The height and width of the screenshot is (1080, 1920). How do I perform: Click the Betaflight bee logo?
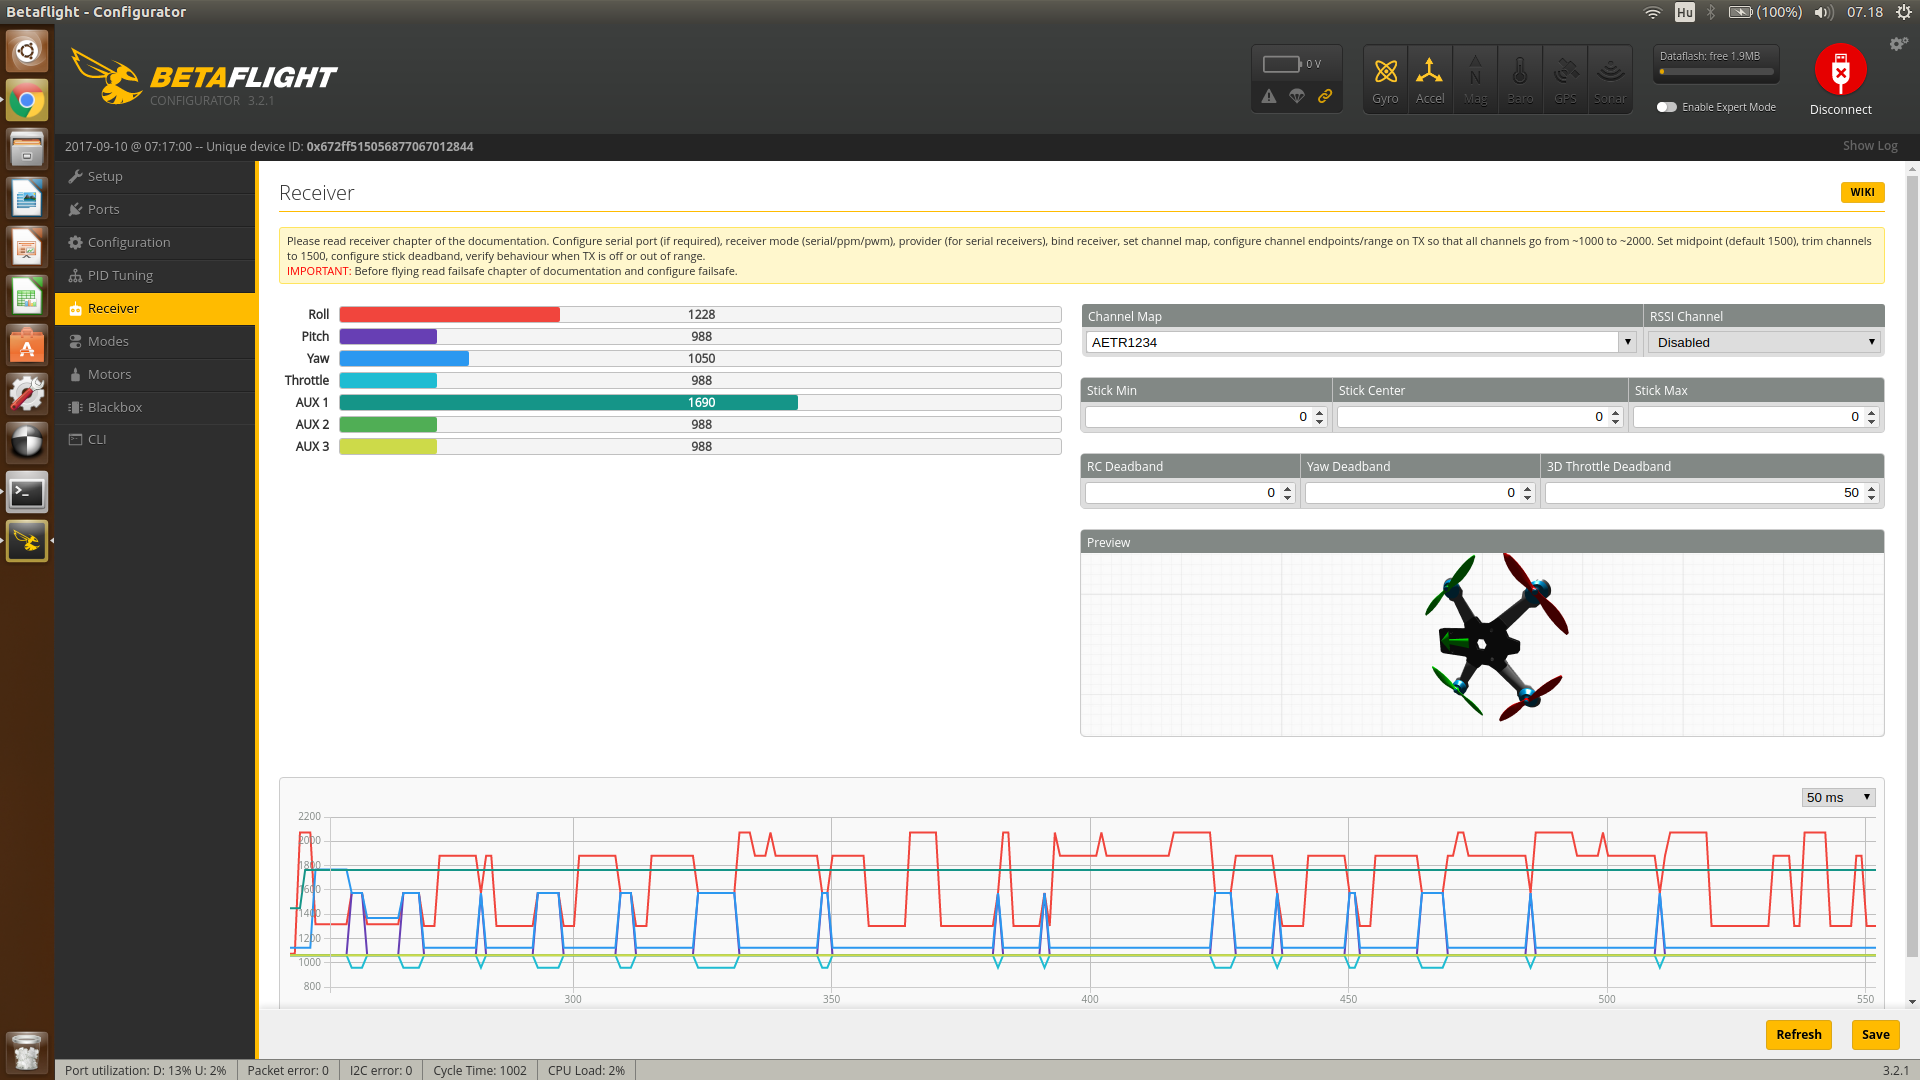tap(107, 77)
